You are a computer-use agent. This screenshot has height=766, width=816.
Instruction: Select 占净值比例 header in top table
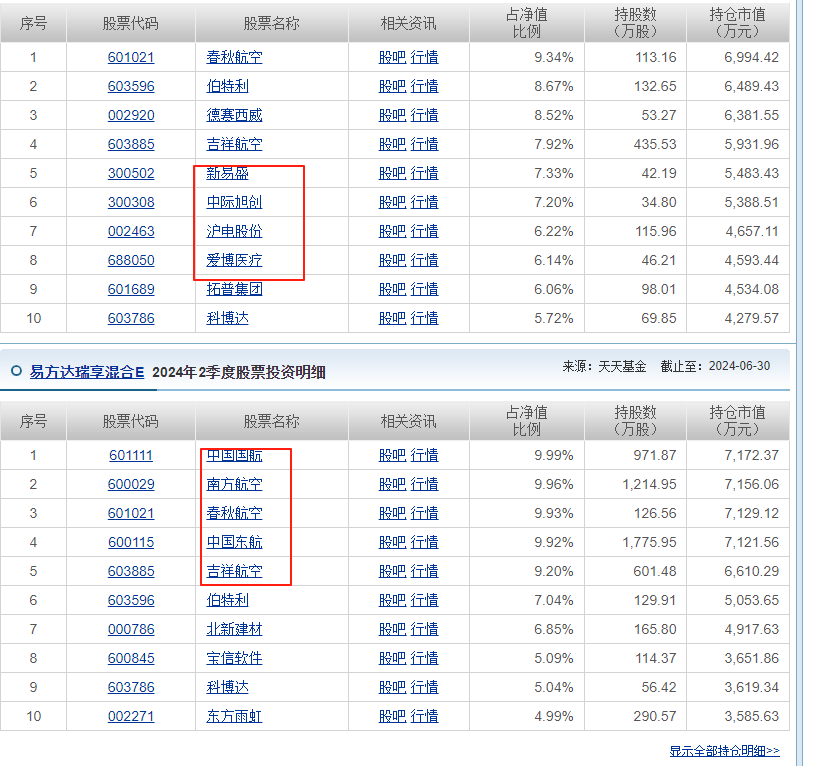pos(527,23)
